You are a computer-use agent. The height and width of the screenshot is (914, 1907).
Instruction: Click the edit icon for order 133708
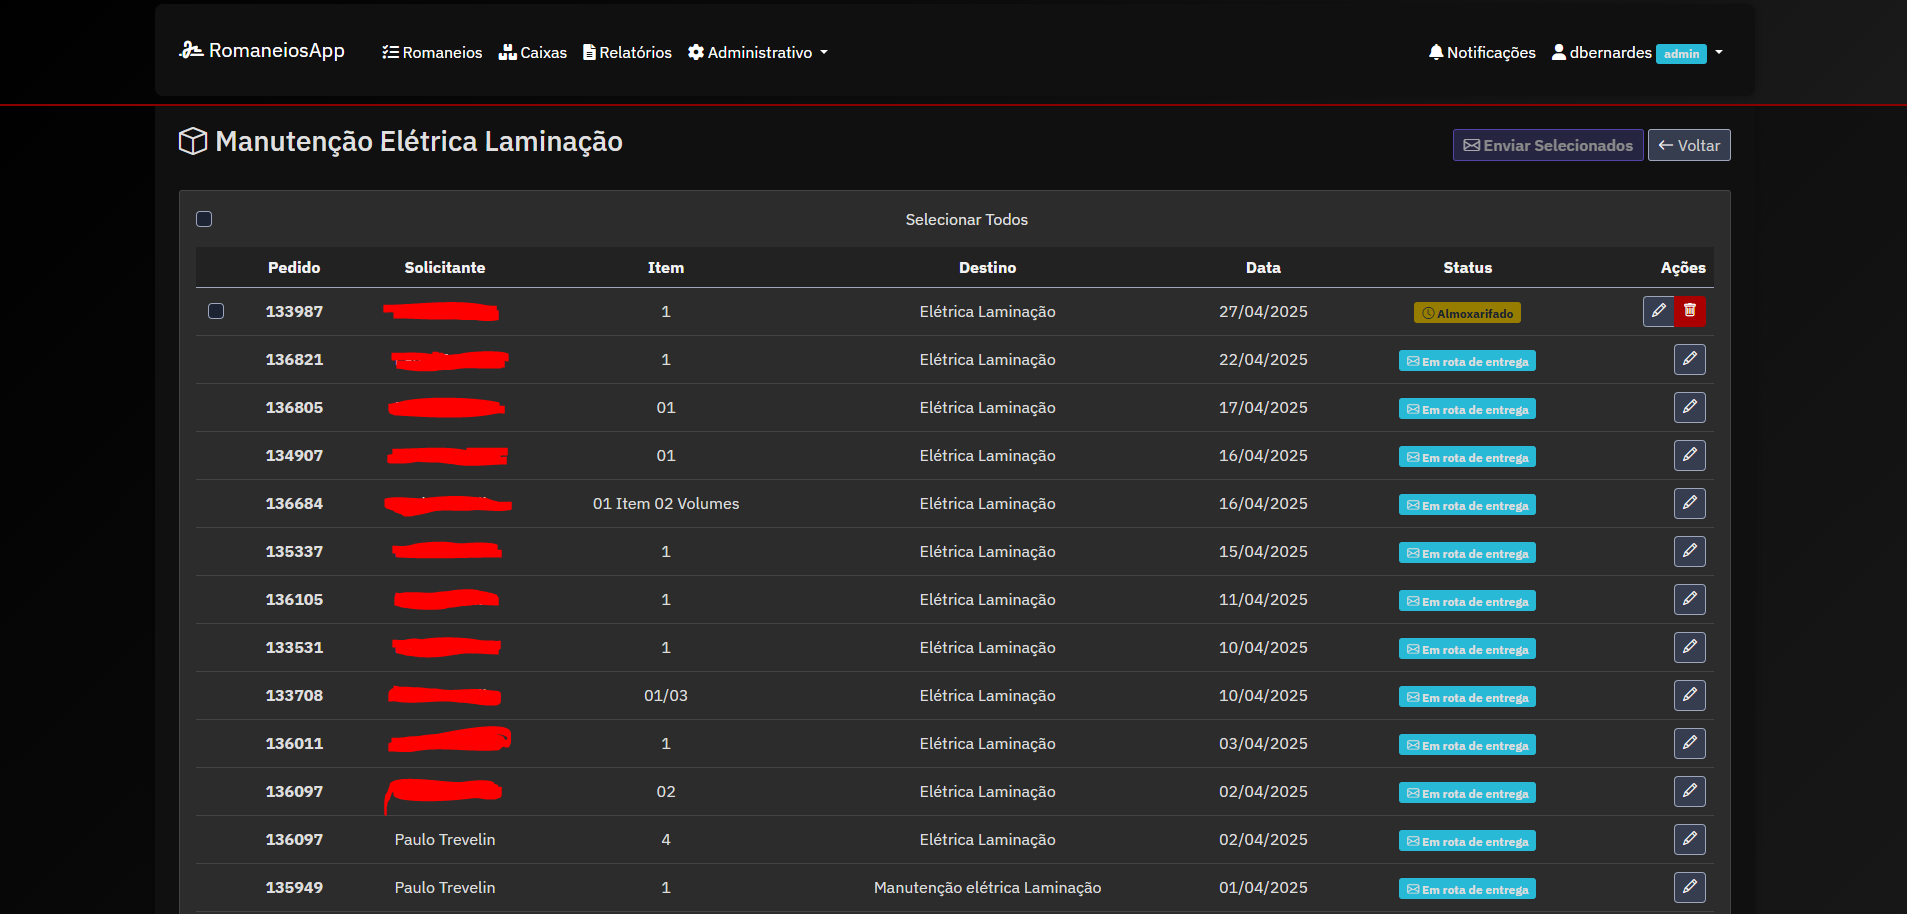[x=1689, y=695]
